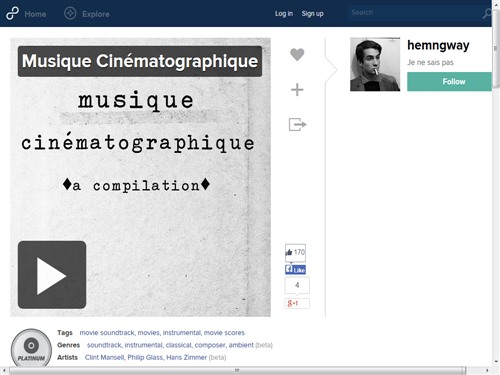Viewport: 500px width, 375px height.
Task: Click the horizontal scrollbar thumb
Action: 237,370
